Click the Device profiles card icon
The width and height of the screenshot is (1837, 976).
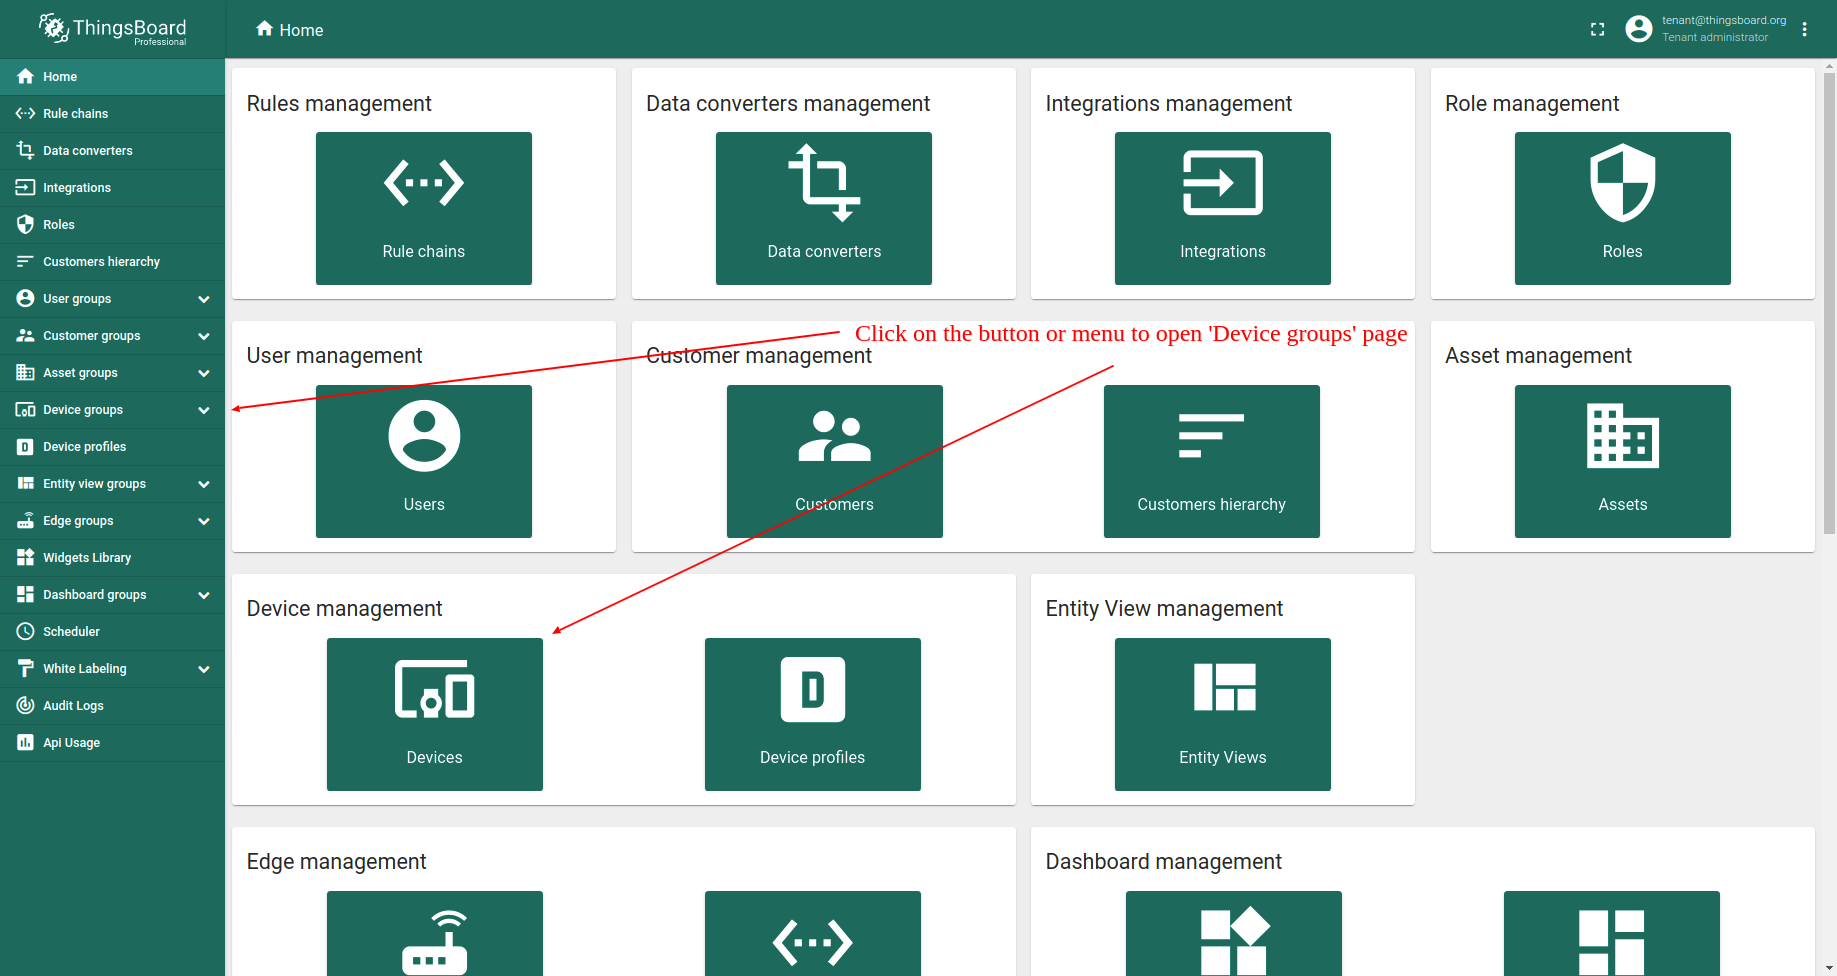click(812, 689)
